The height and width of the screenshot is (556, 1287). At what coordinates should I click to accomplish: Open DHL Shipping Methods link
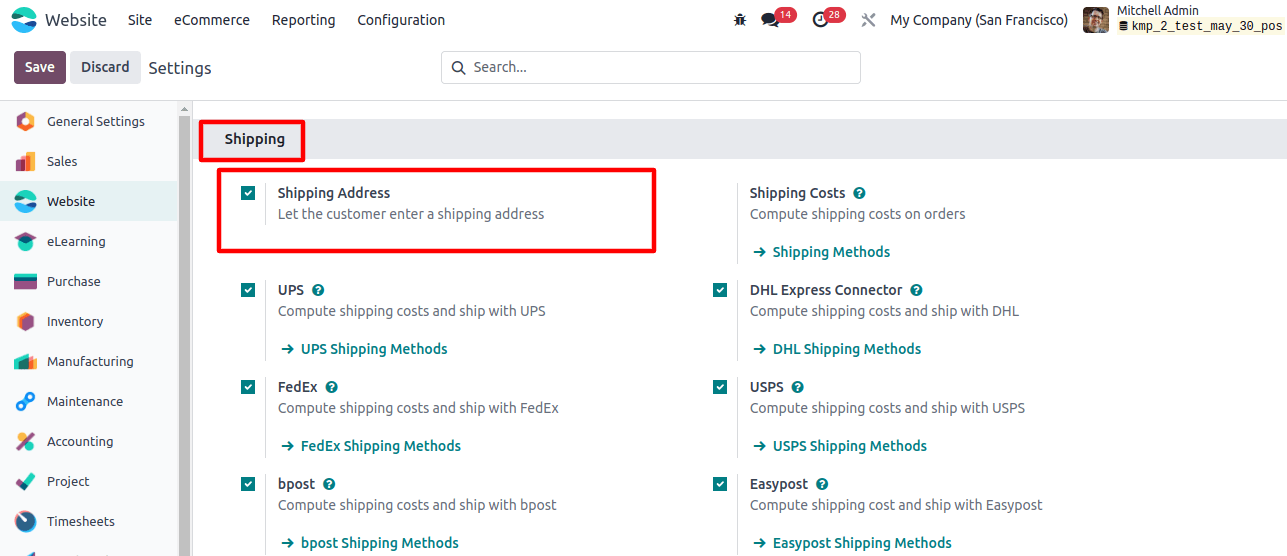(x=836, y=349)
